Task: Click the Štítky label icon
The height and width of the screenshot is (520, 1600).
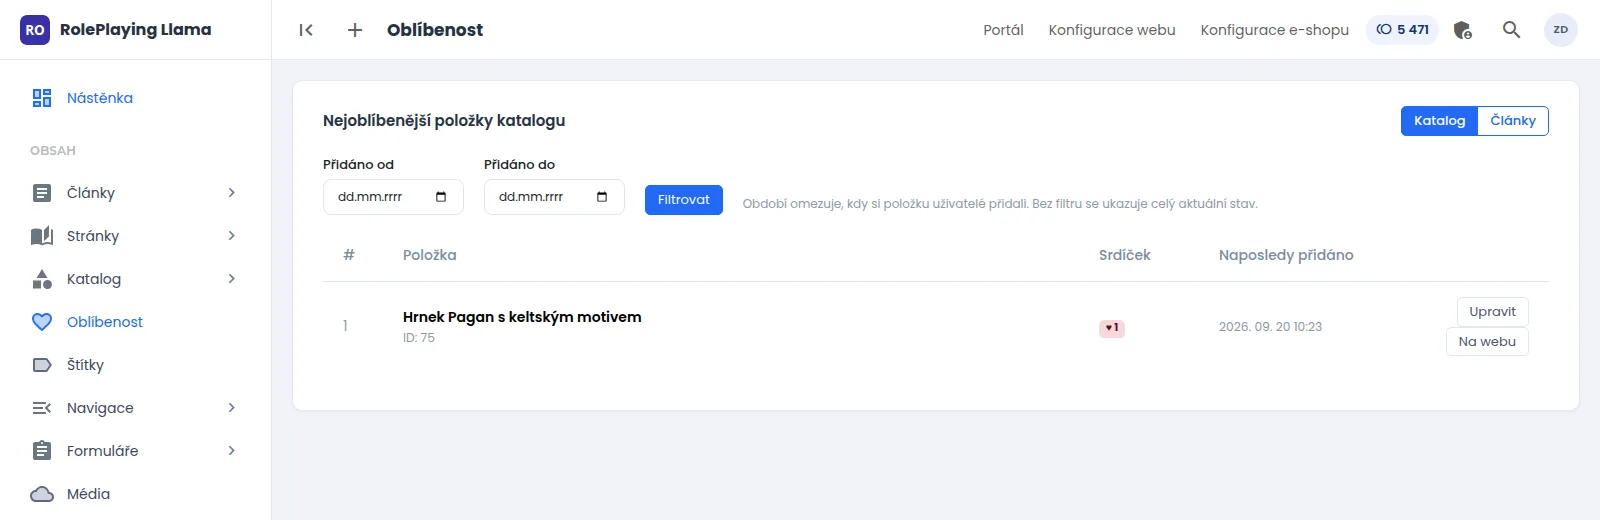Action: [x=42, y=365]
